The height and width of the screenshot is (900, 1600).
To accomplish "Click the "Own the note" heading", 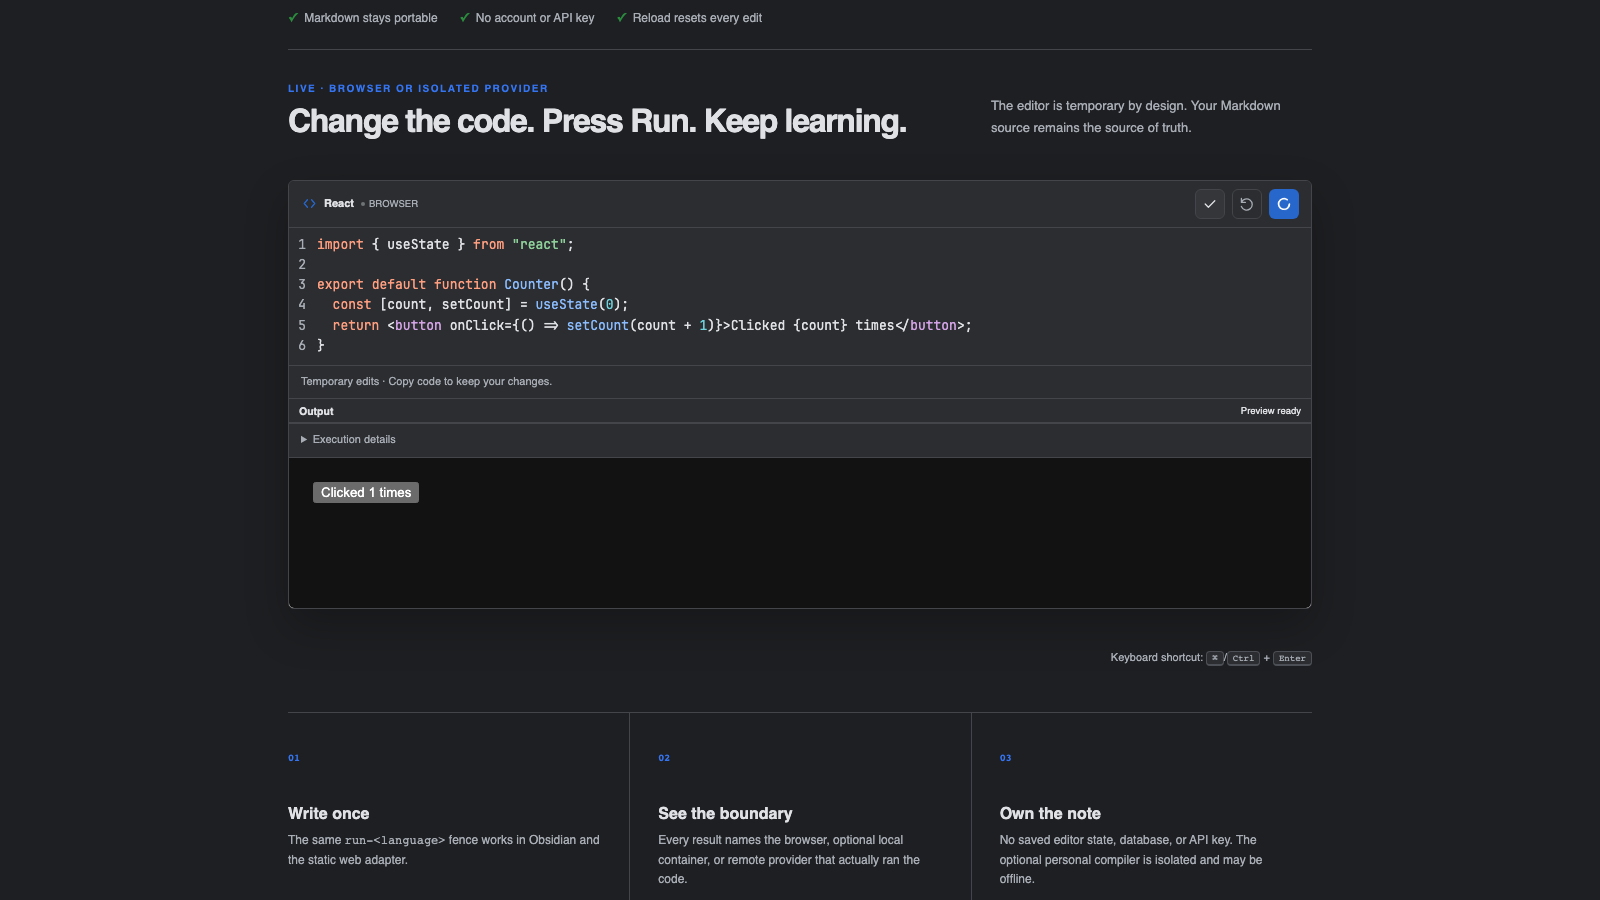I will [x=1050, y=814].
